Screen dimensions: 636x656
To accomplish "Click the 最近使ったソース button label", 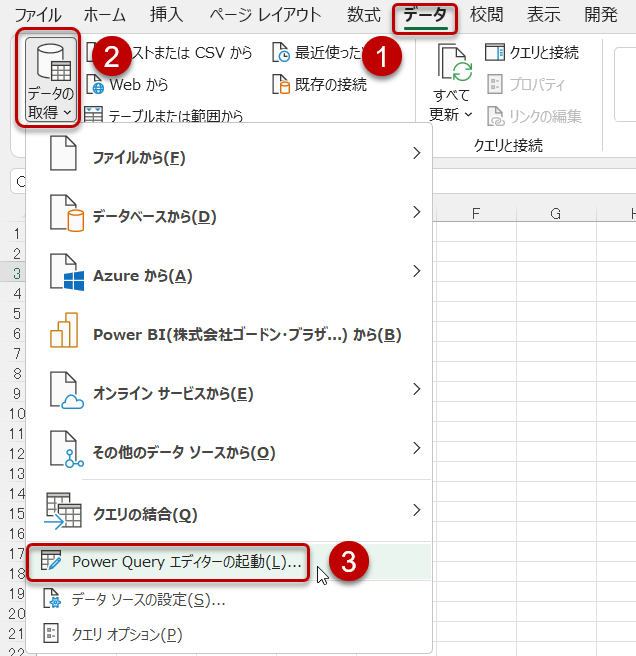I will pyautogui.click(x=329, y=52).
